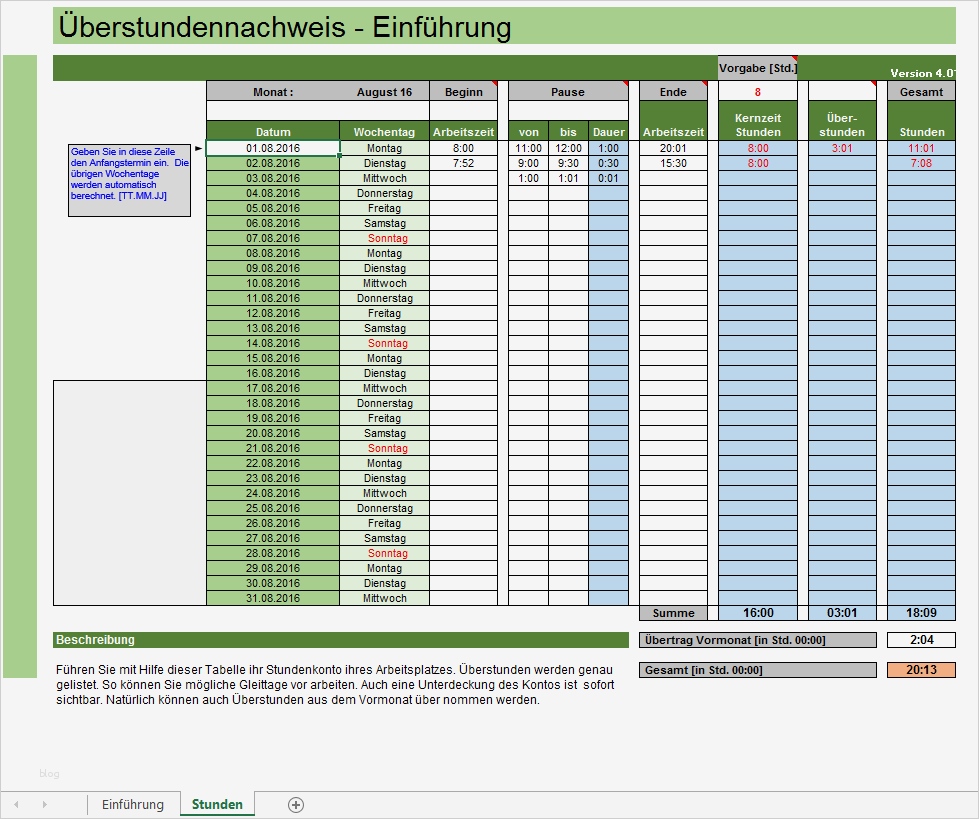
Task: Select Pause von cell 9:00
Action: point(528,164)
